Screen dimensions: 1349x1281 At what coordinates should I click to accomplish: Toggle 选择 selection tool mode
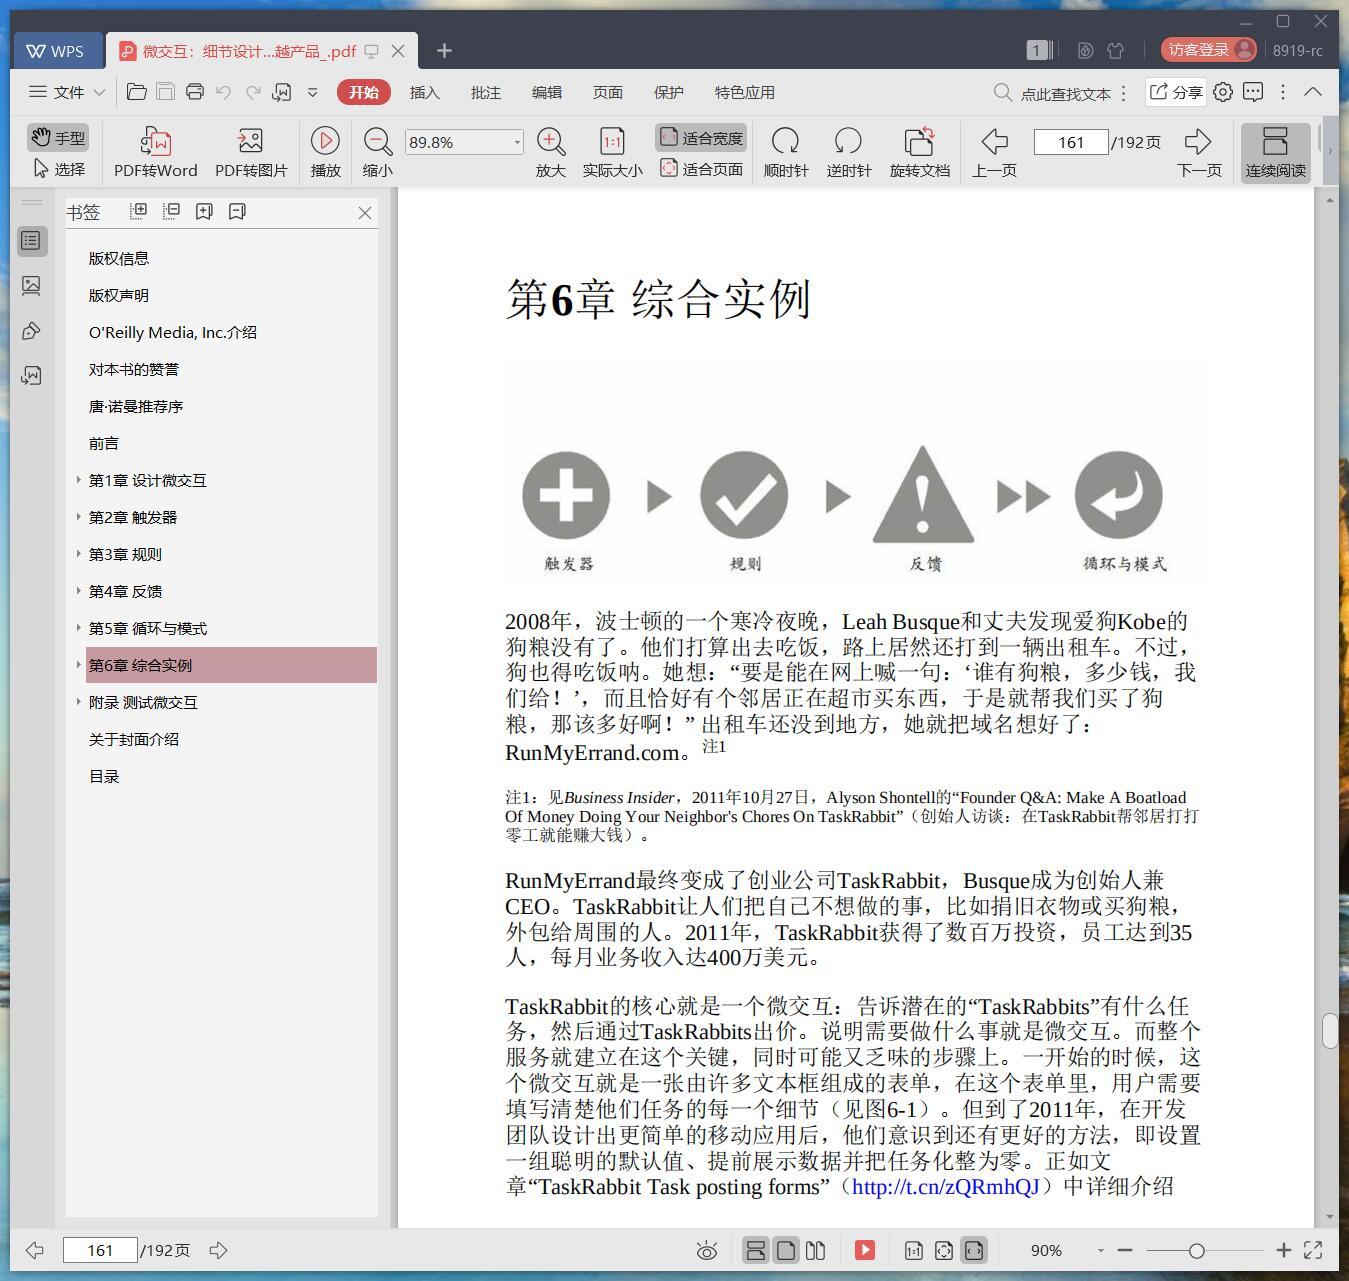59,169
